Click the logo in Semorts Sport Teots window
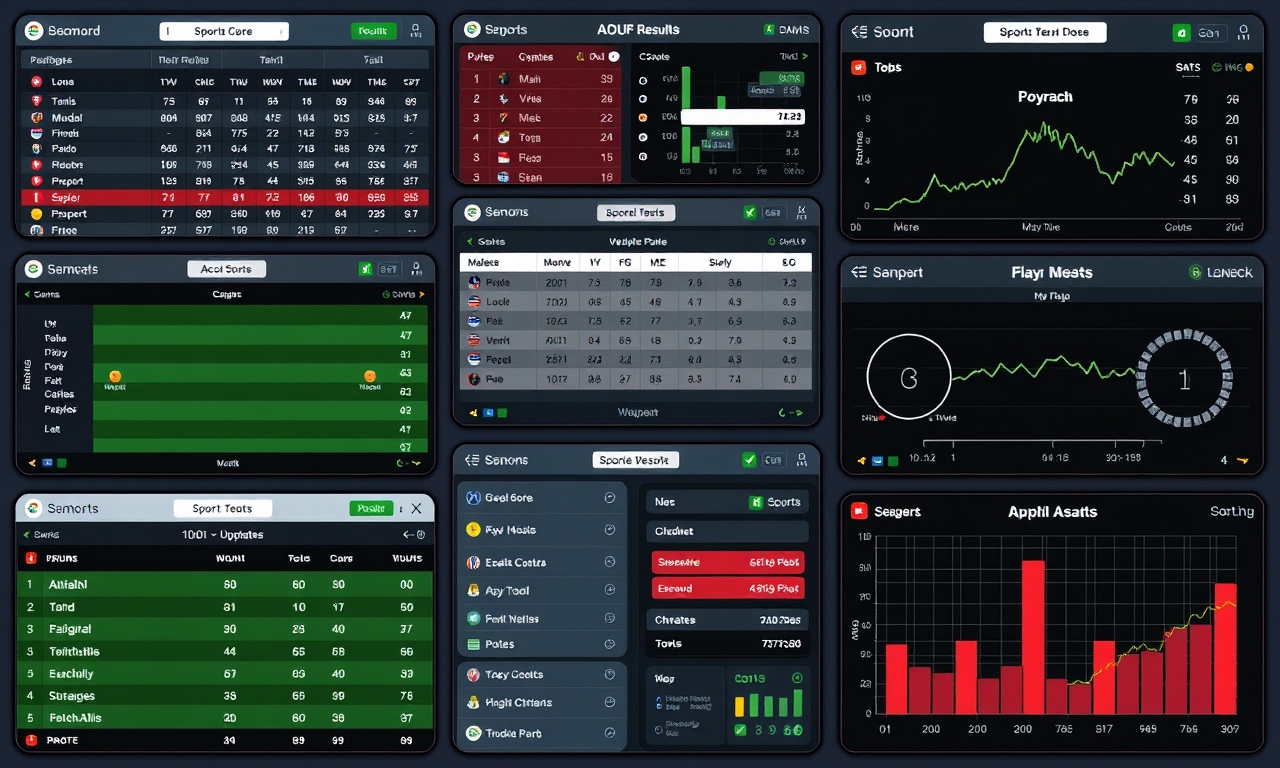The height and width of the screenshot is (768, 1280). (x=33, y=508)
